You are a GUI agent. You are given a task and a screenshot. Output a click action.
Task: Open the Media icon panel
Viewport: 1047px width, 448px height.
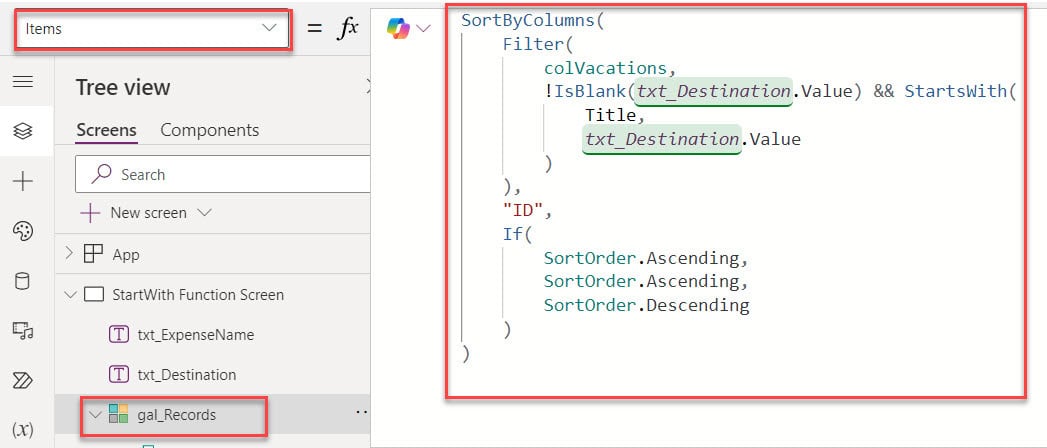pyautogui.click(x=22, y=330)
